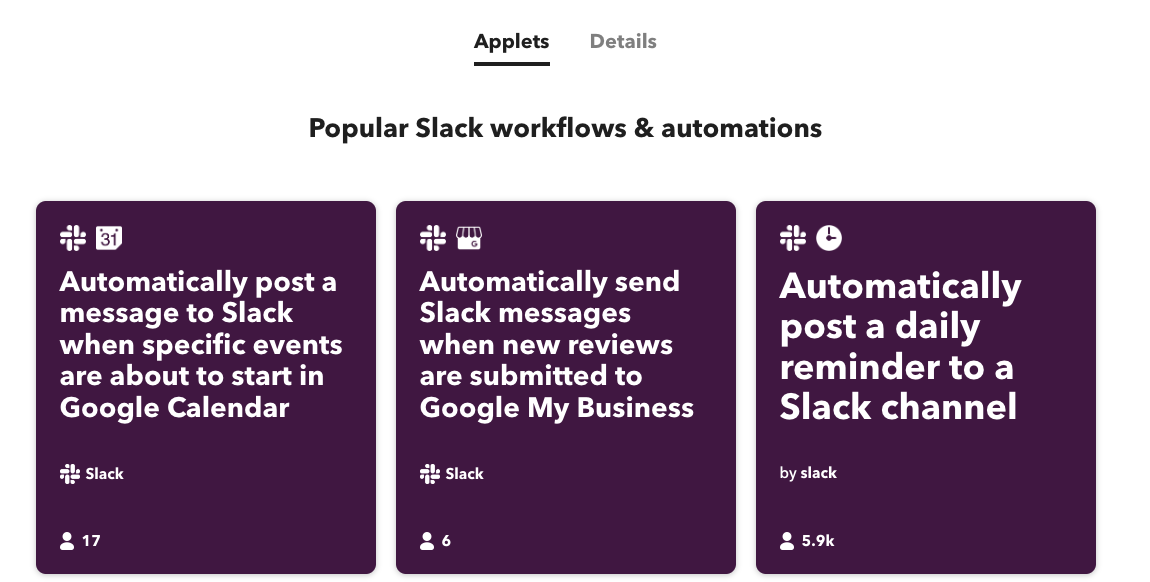Click user count icon showing 17
This screenshot has width=1150, height=582.
68,541
